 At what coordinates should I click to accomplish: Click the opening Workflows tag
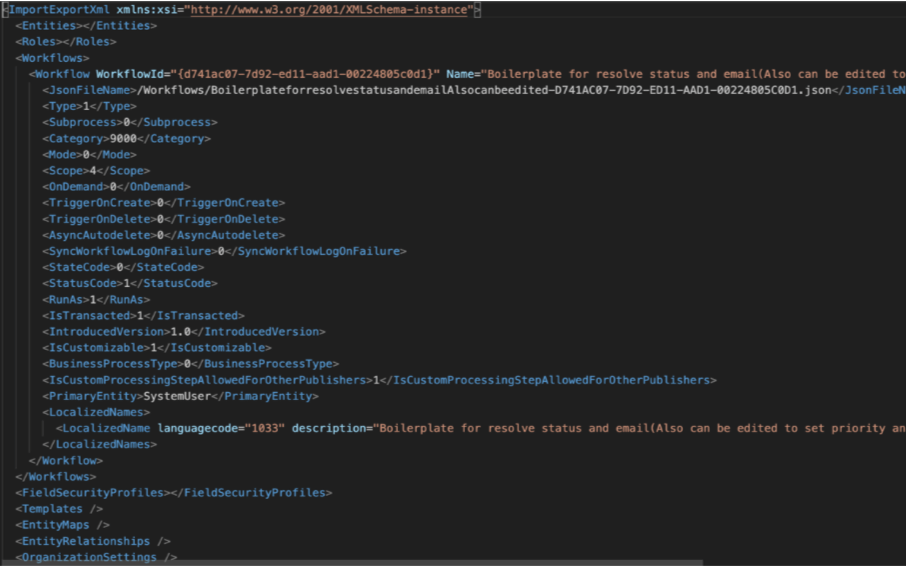coord(53,58)
